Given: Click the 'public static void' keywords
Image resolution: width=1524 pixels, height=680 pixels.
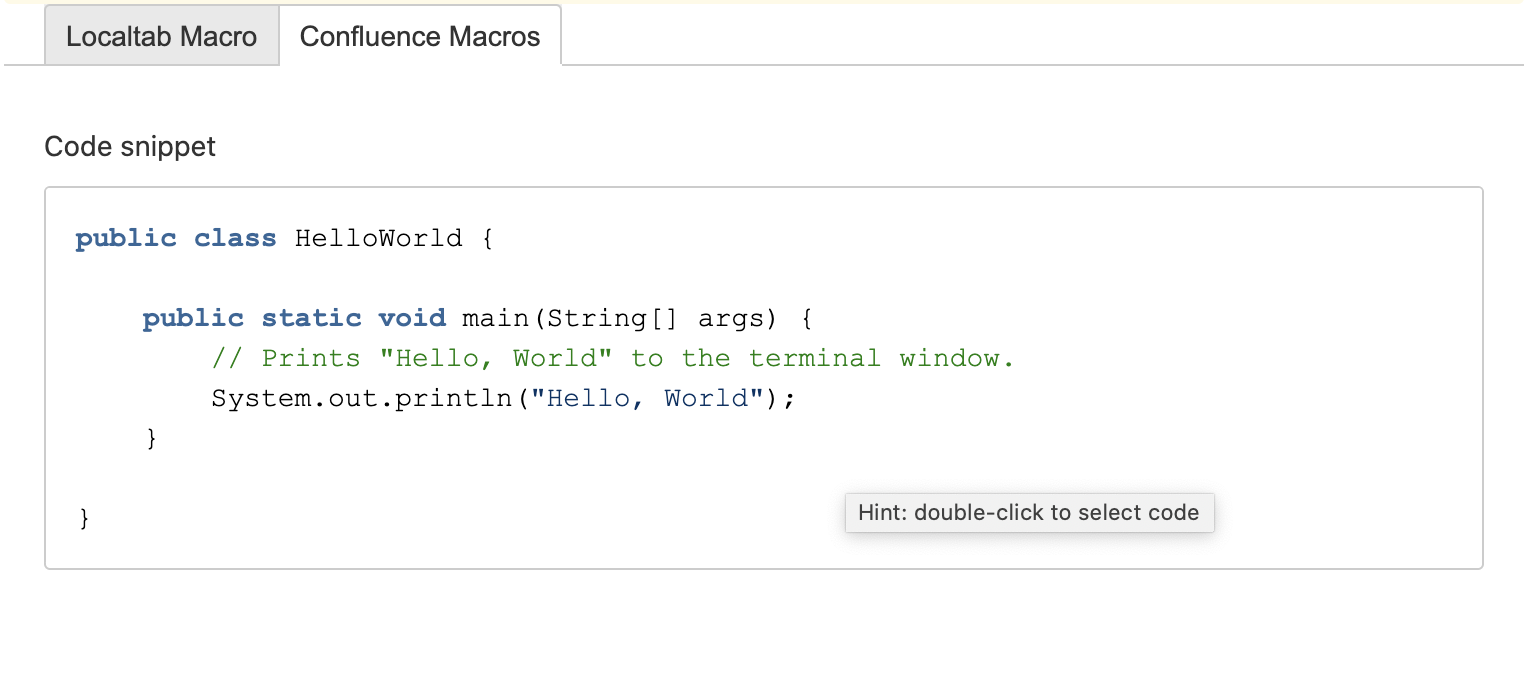Looking at the screenshot, I should click(x=295, y=317).
